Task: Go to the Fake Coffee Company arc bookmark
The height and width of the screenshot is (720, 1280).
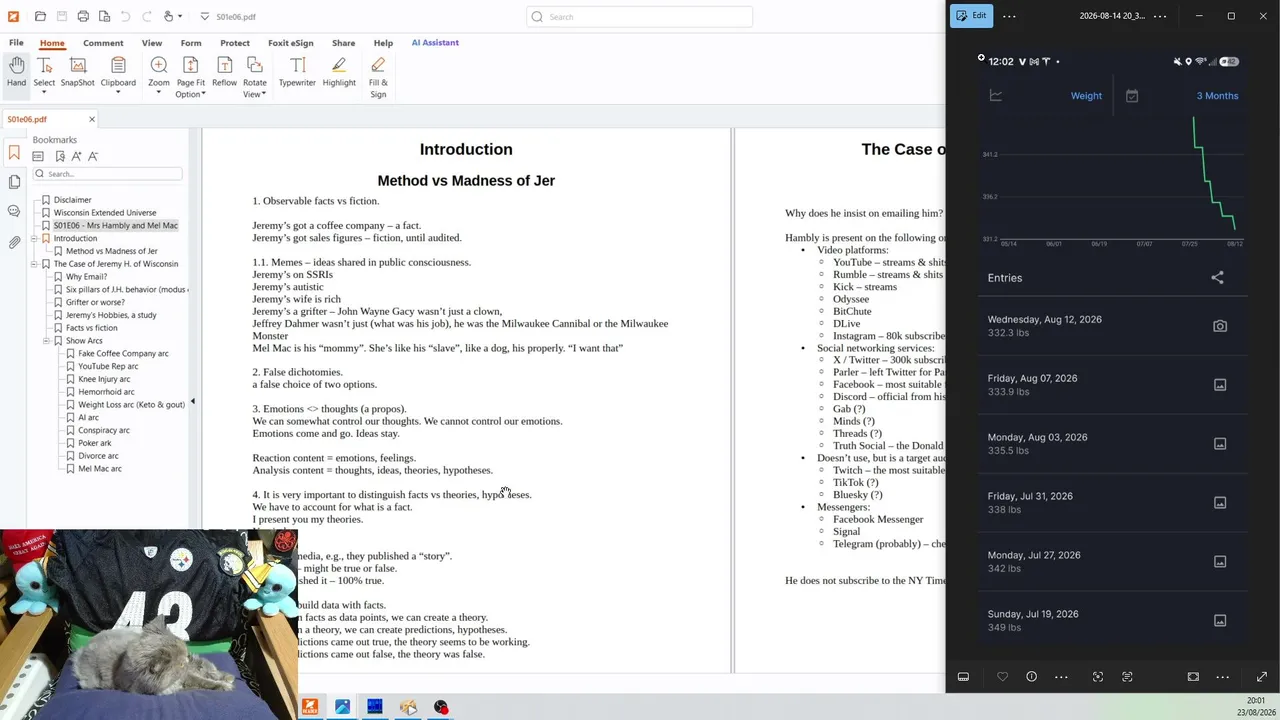Action: pyautogui.click(x=123, y=353)
